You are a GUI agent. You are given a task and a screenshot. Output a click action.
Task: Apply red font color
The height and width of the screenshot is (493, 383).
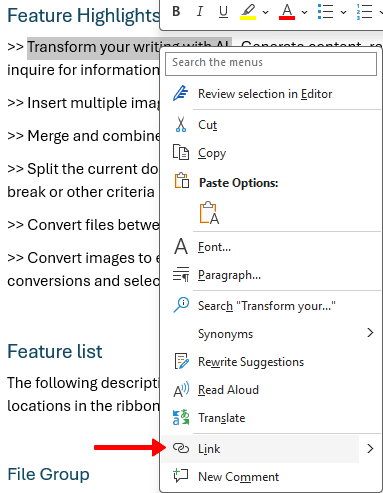tap(287, 12)
